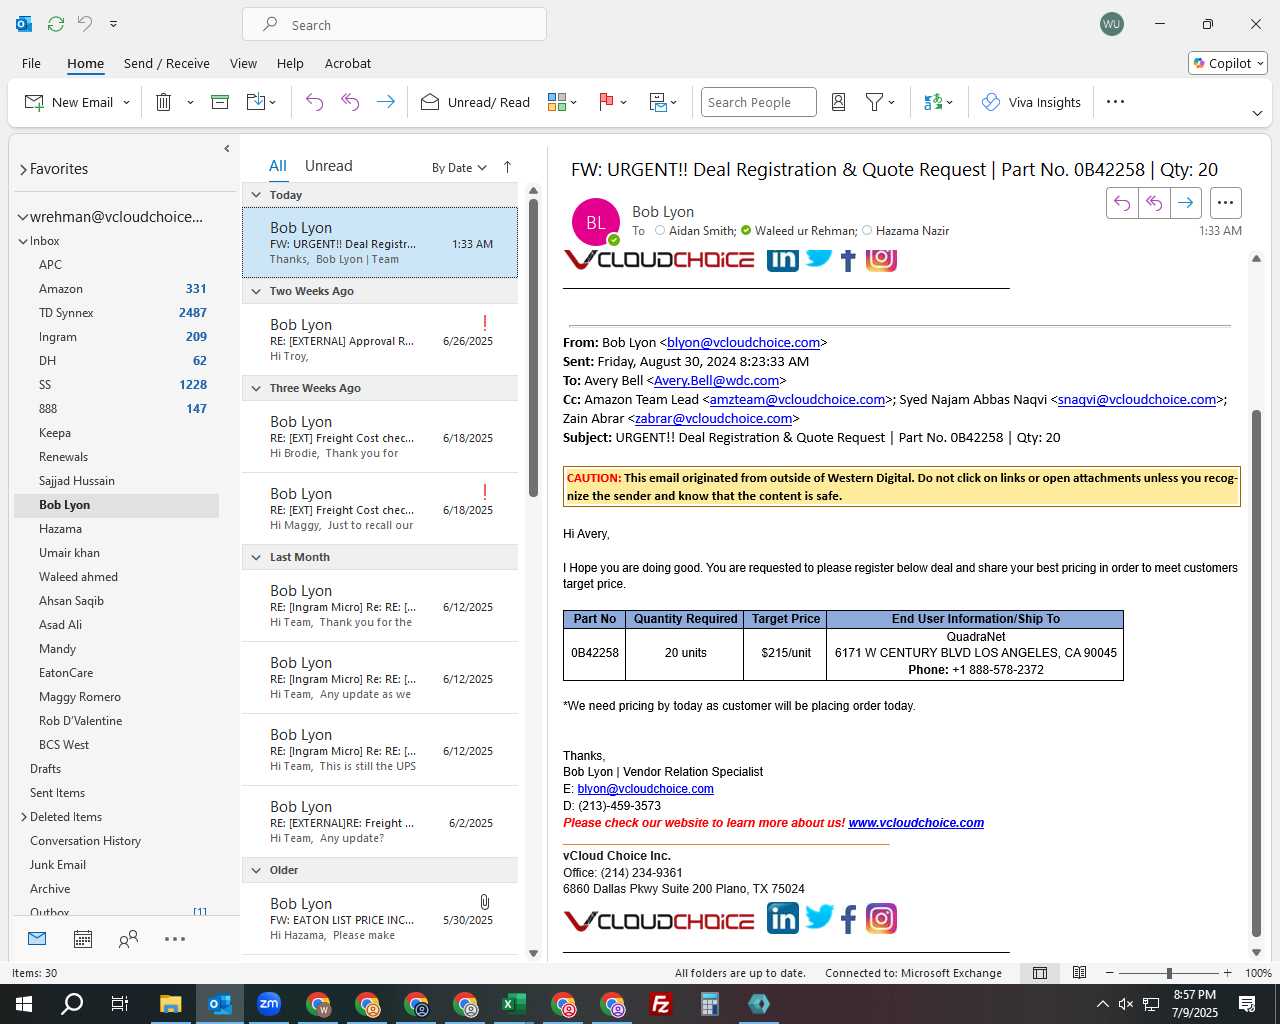Click blyon@vcloudchoice.com link in signature

[645, 789]
